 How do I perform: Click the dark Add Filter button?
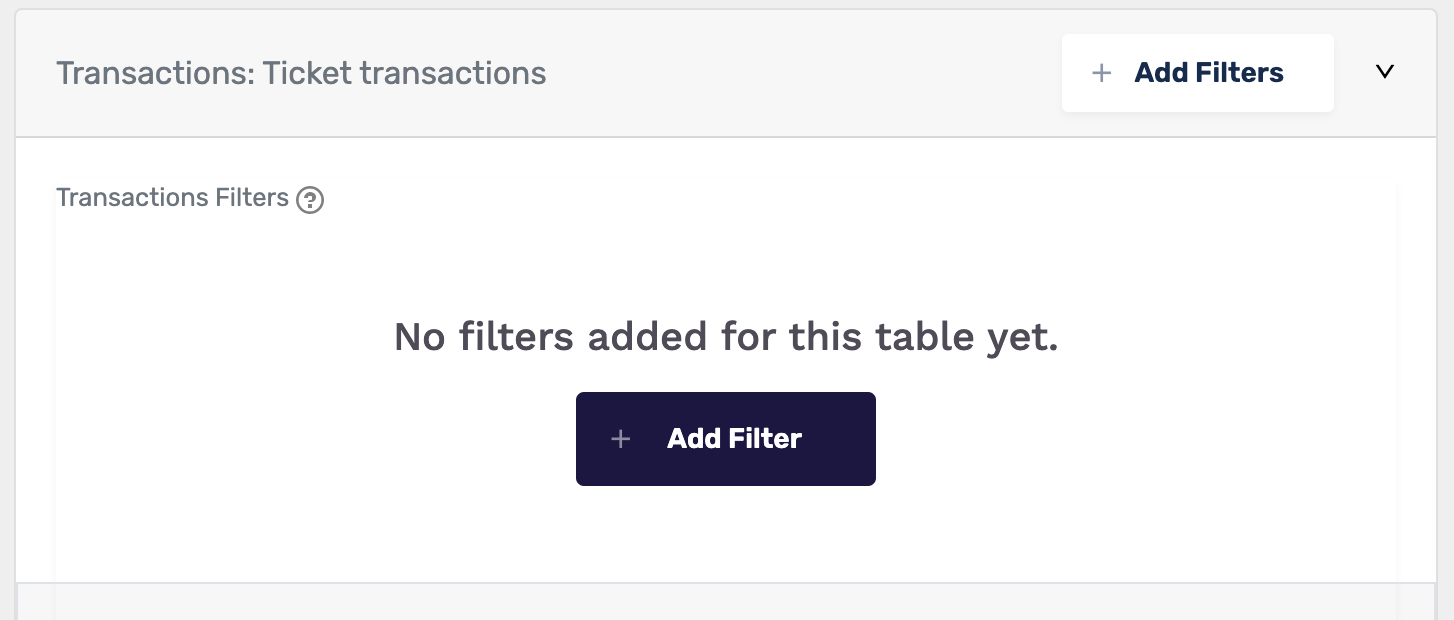pos(726,439)
